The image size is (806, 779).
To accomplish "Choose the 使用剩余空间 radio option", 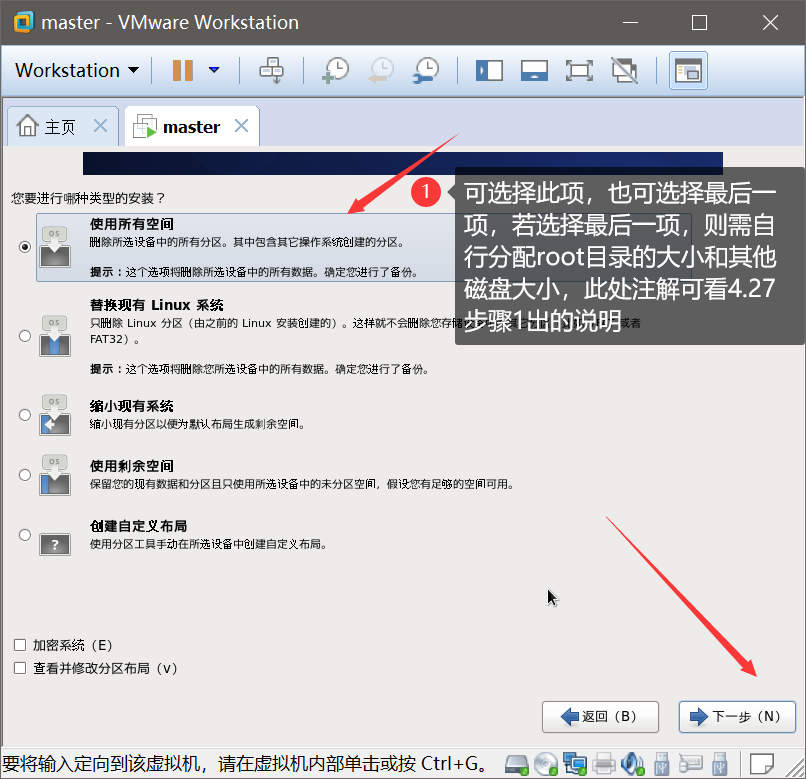I will click(25, 475).
